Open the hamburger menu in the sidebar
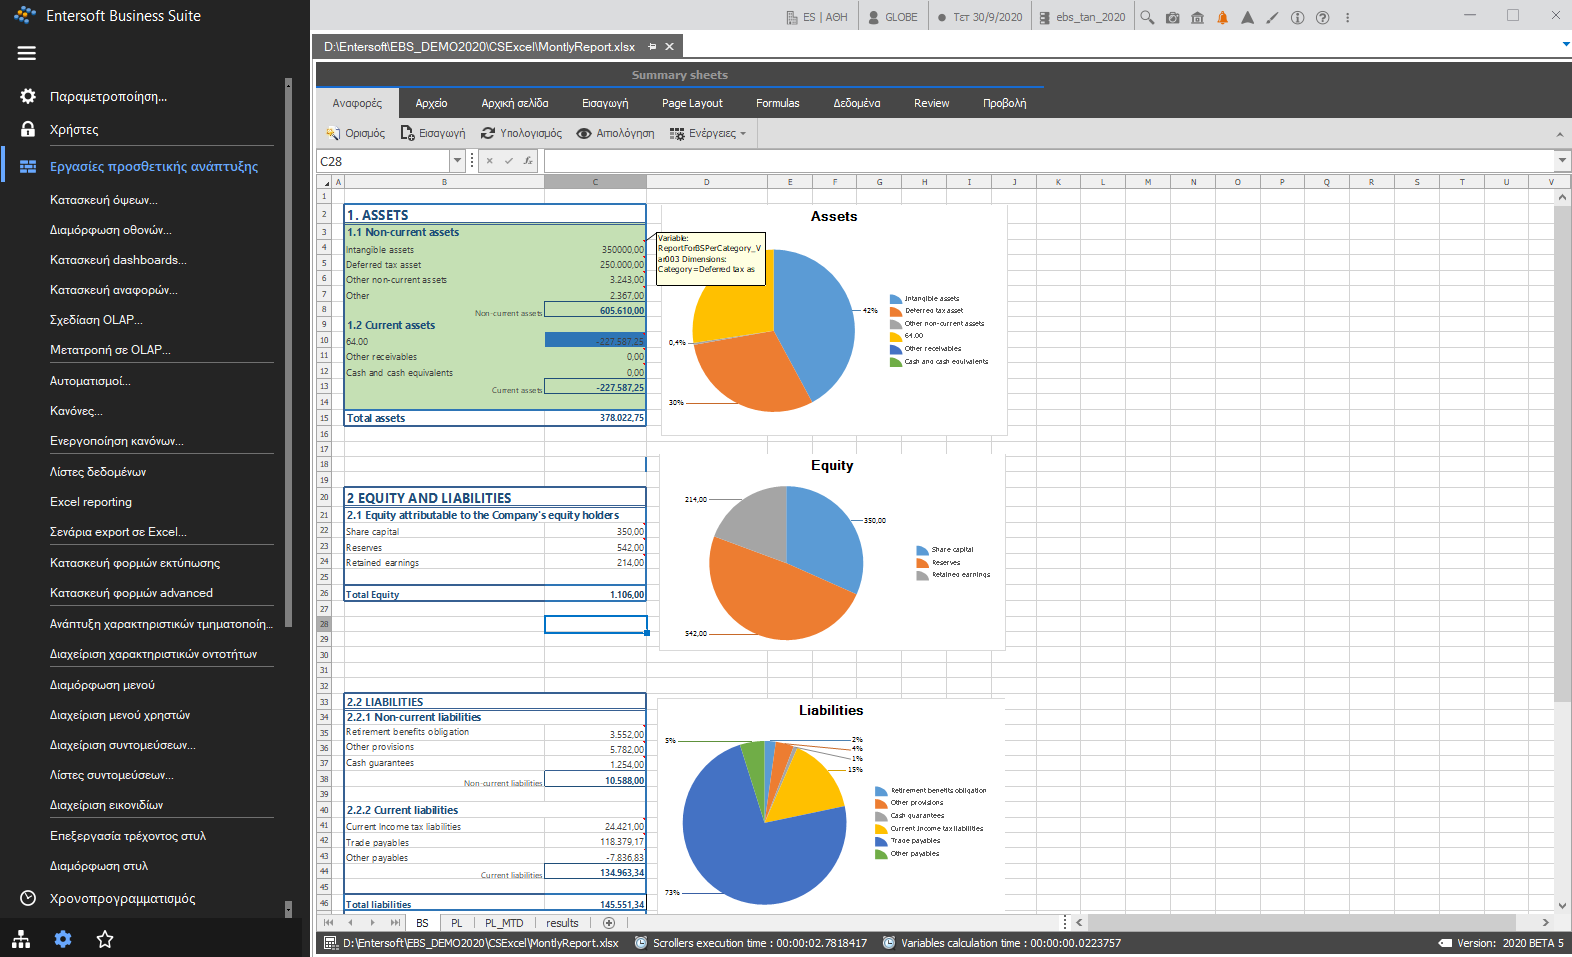This screenshot has width=1572, height=957. point(27,53)
